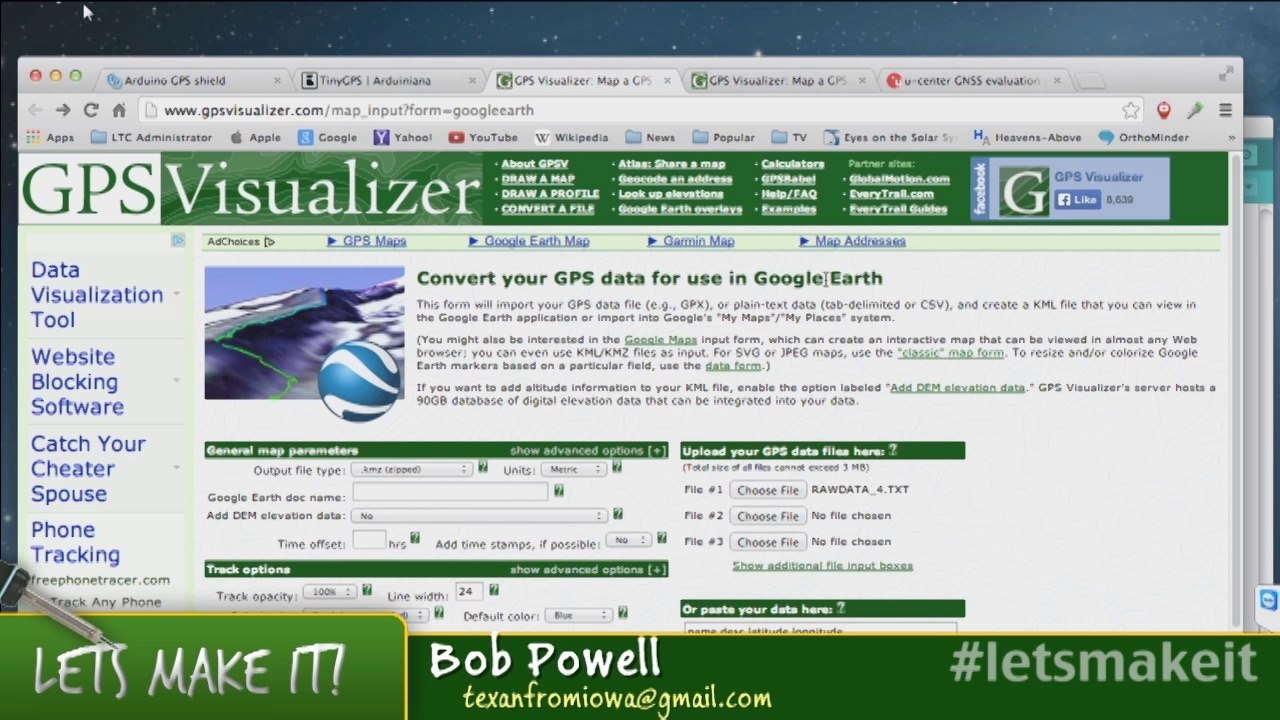Open the Wikipedia bookmark
Image resolution: width=1280 pixels, height=720 pixels.
571,137
